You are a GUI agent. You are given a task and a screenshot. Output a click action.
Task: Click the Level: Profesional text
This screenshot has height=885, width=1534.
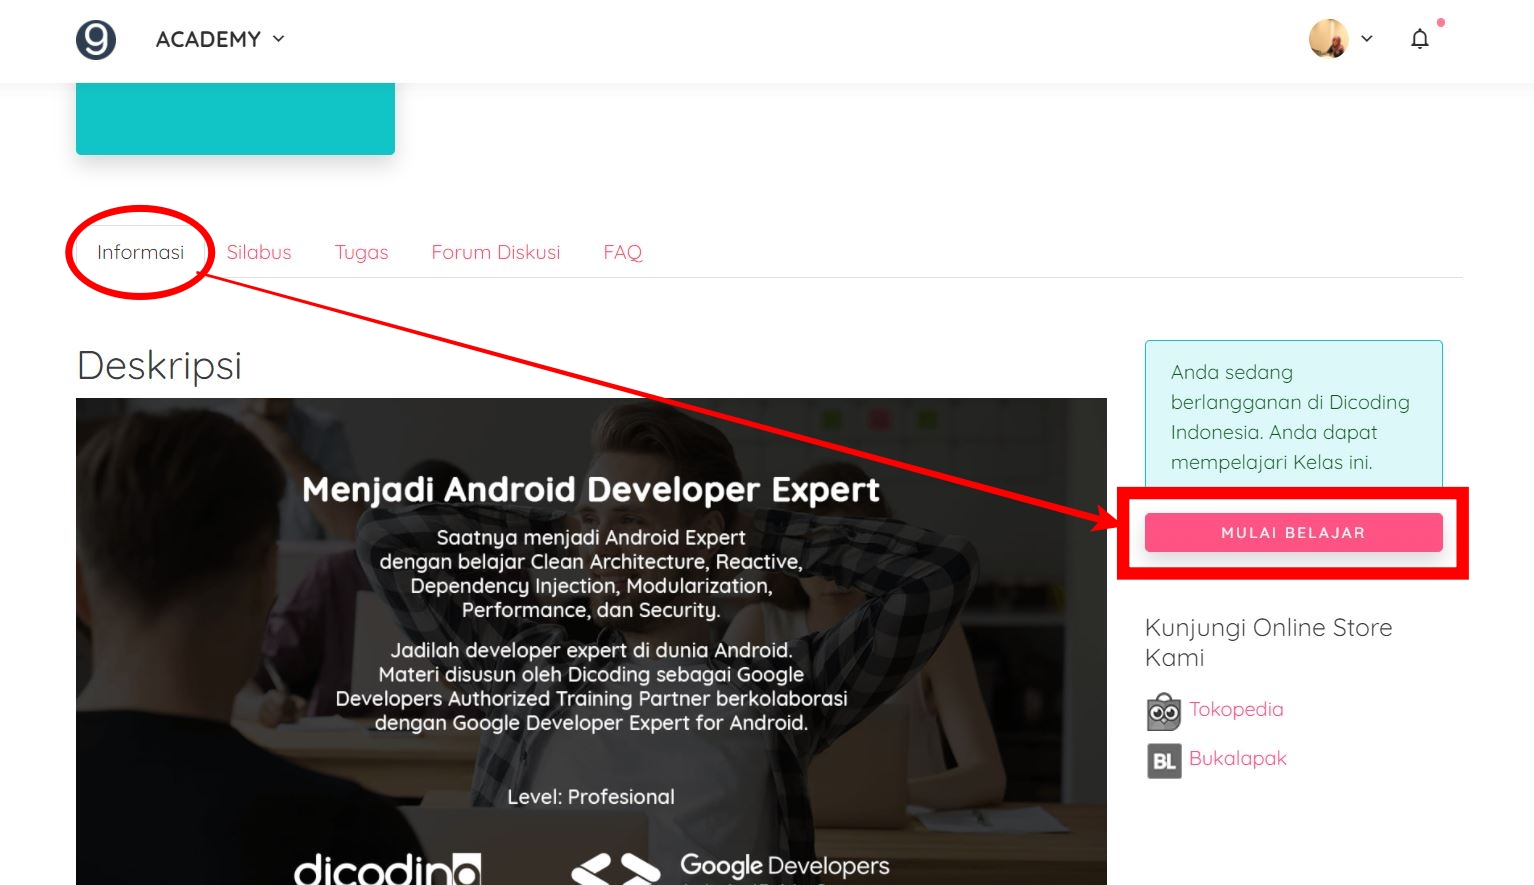(x=591, y=797)
